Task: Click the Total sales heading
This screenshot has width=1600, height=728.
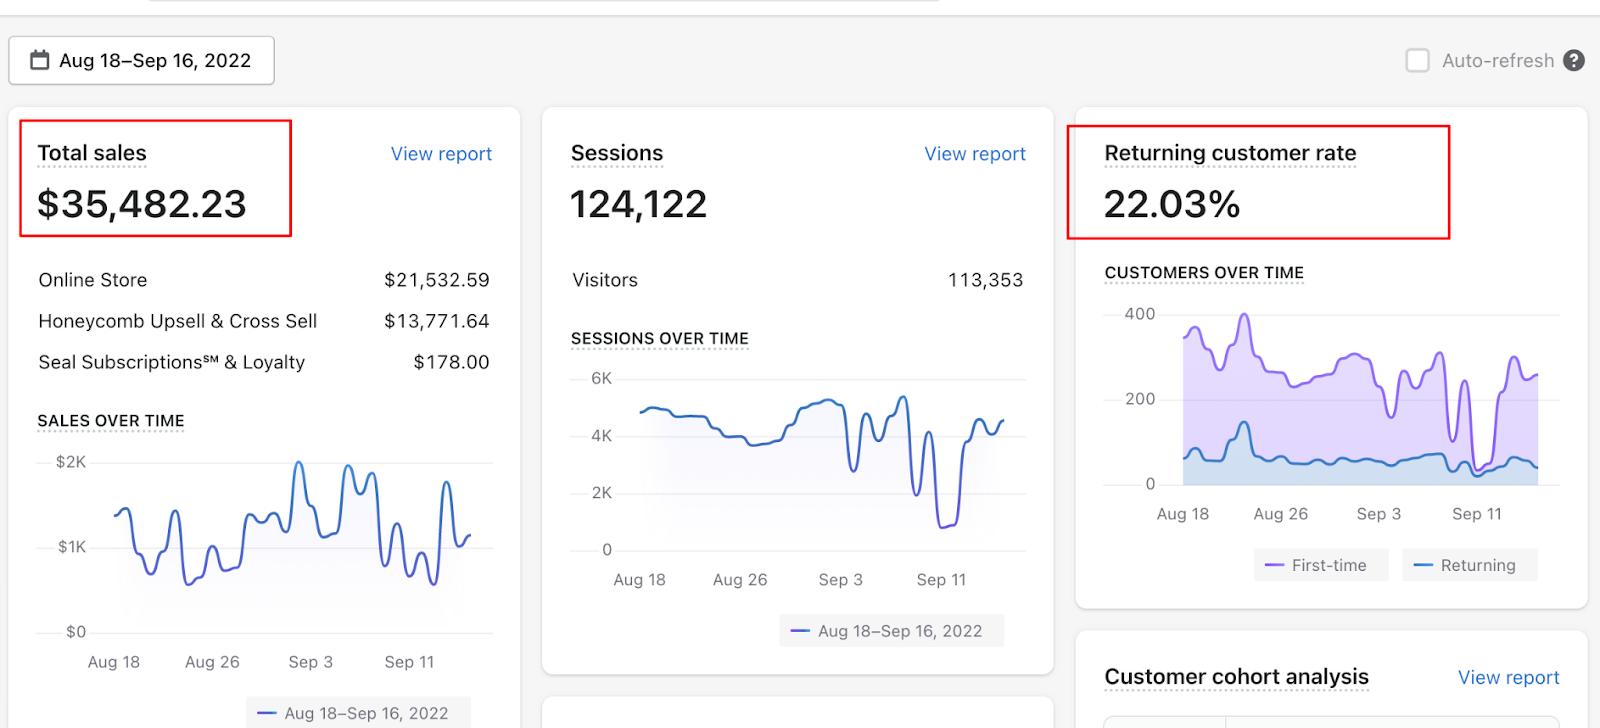Action: click(92, 153)
